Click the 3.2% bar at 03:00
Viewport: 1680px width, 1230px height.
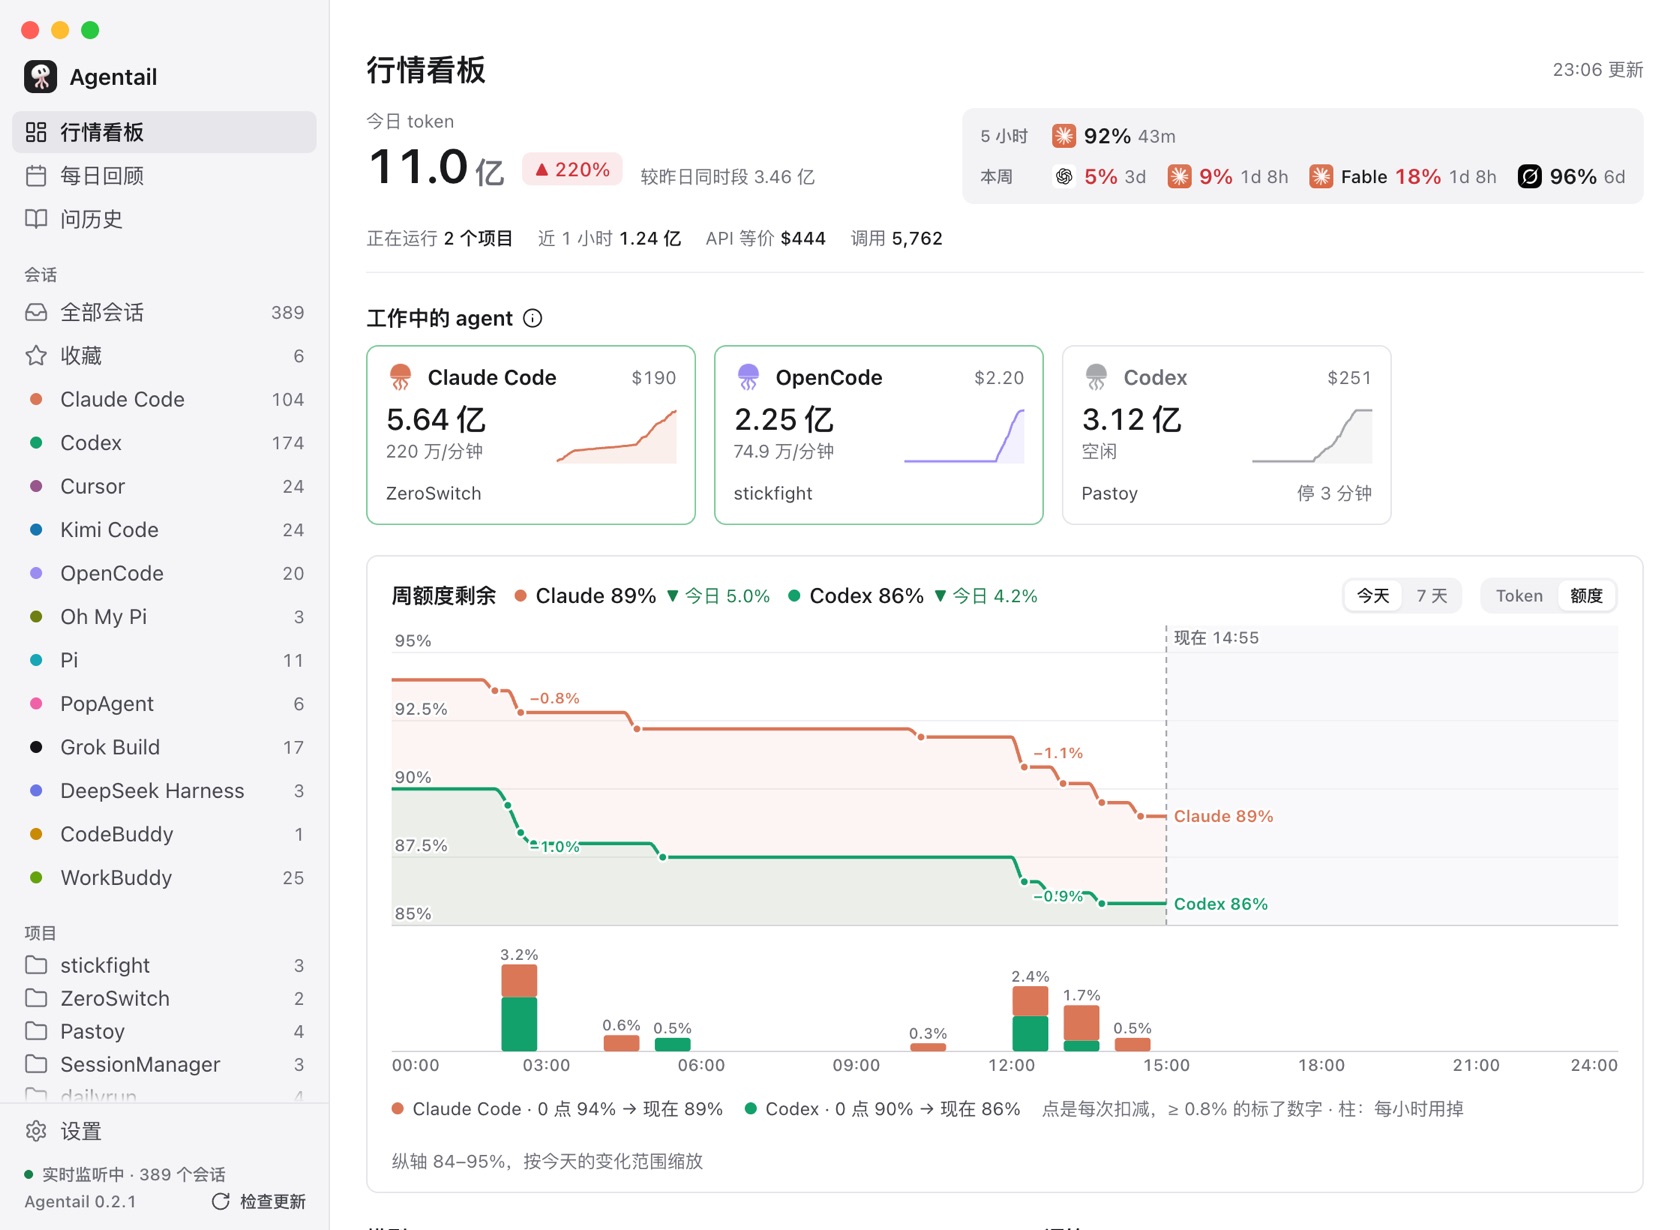click(x=519, y=1007)
